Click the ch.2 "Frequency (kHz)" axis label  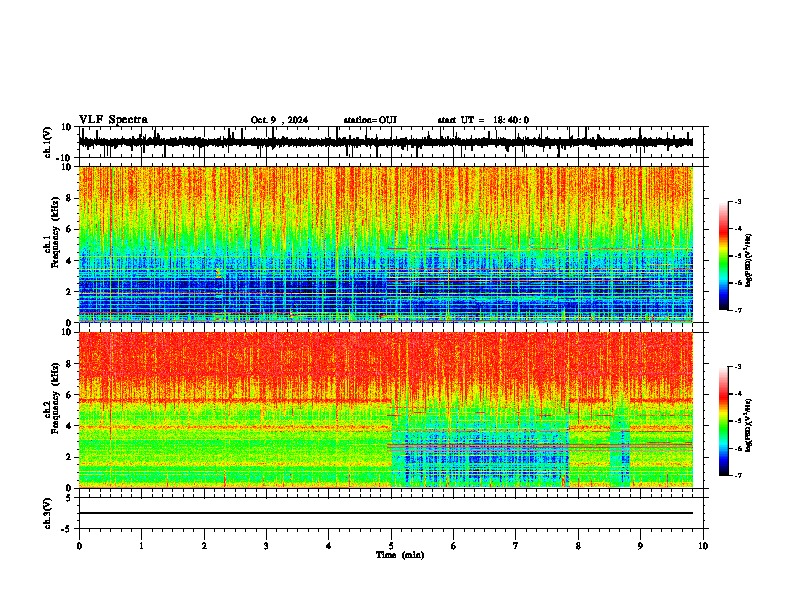(x=55, y=398)
